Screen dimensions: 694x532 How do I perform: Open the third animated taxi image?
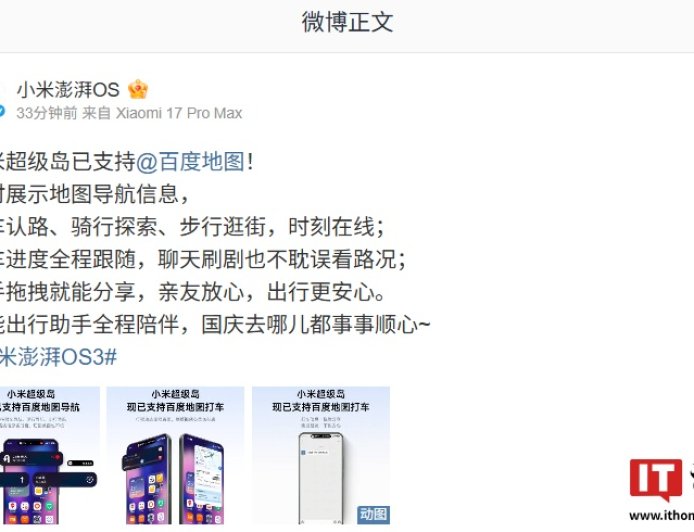[x=321, y=455]
